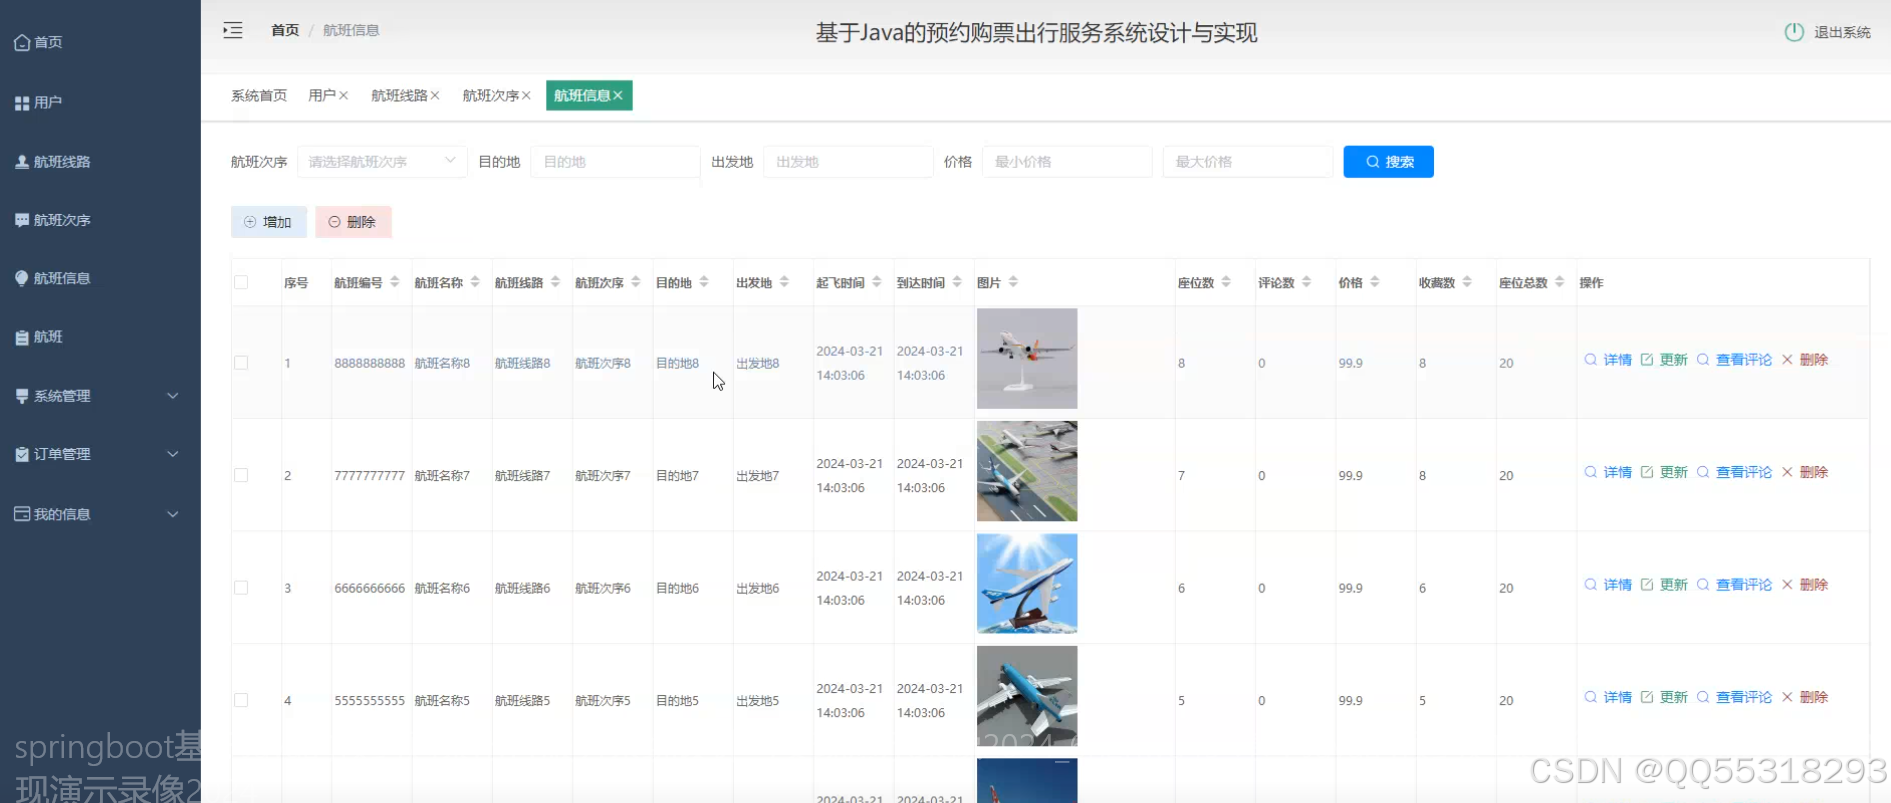Click 更新 for flight 5555555555

coord(1664,697)
